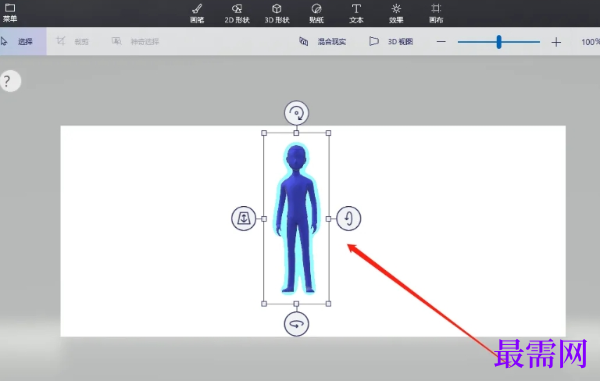
Task: Select the 文本 text tool
Action: point(356,13)
